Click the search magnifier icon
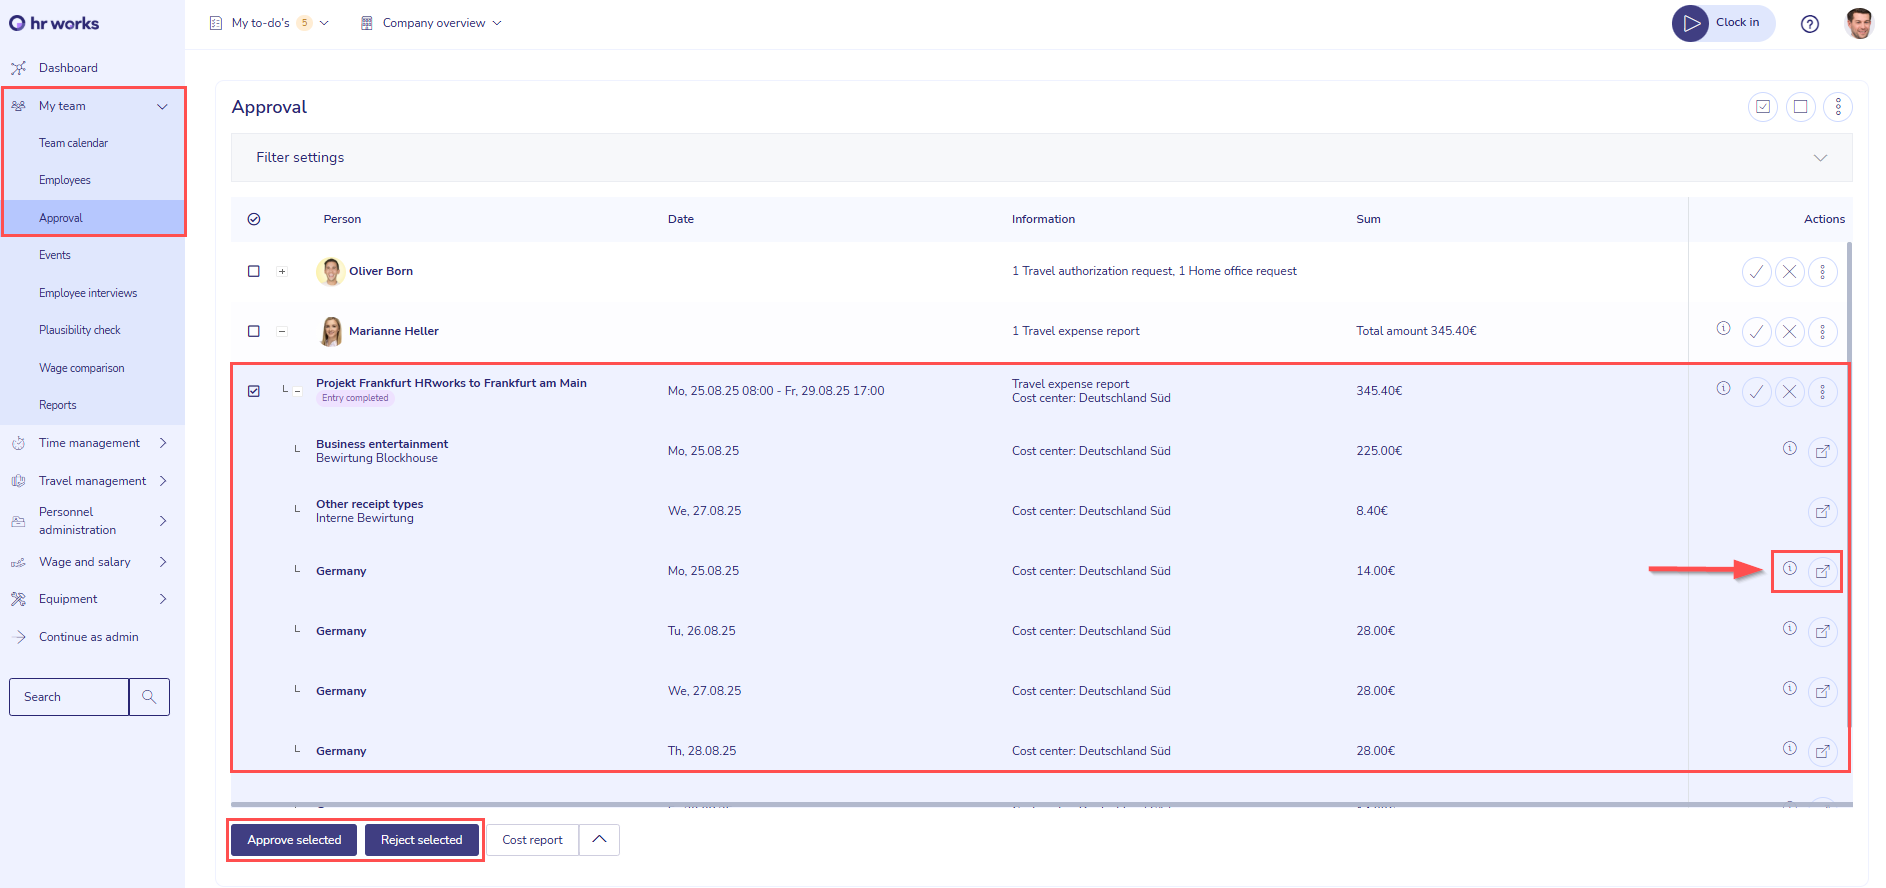Image resolution: width=1886 pixels, height=888 pixels. 149,697
